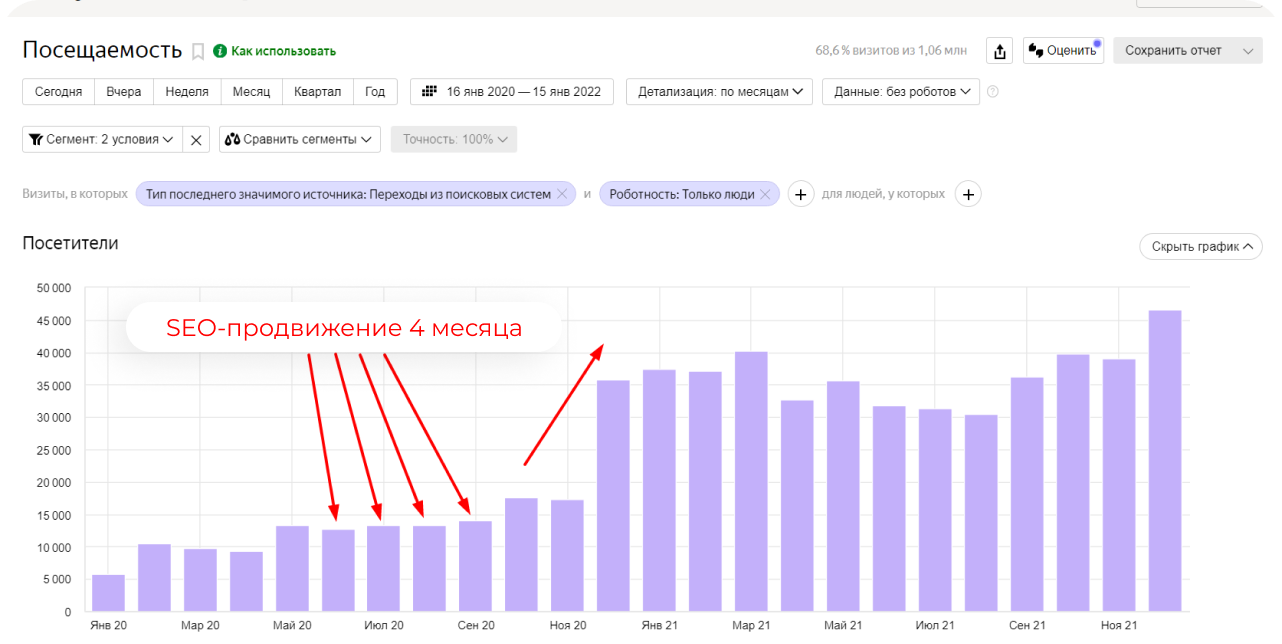Open the 'Данные: без роботов' dropdown
This screenshot has height=644, width=1282.
899,91
